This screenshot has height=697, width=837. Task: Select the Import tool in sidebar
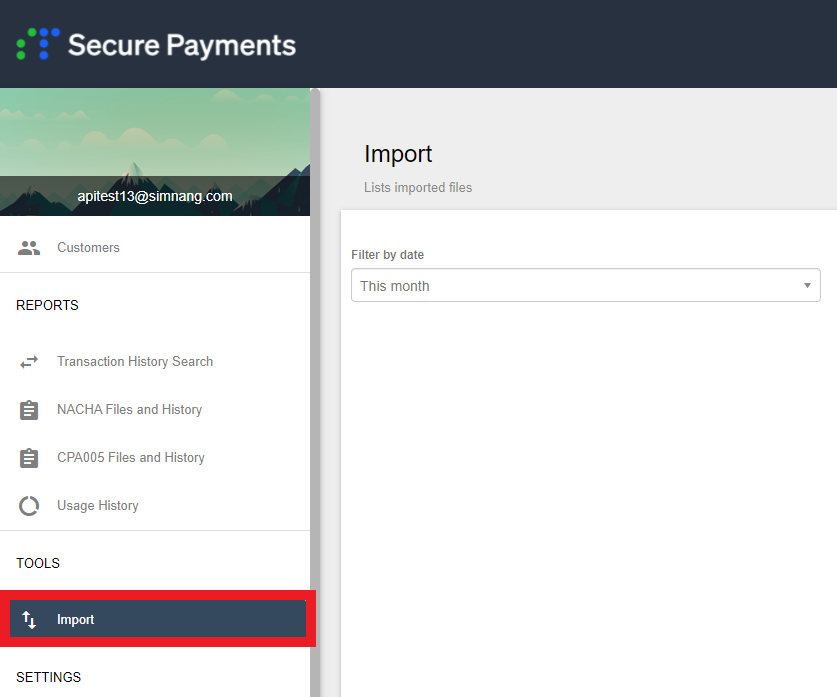click(x=158, y=619)
